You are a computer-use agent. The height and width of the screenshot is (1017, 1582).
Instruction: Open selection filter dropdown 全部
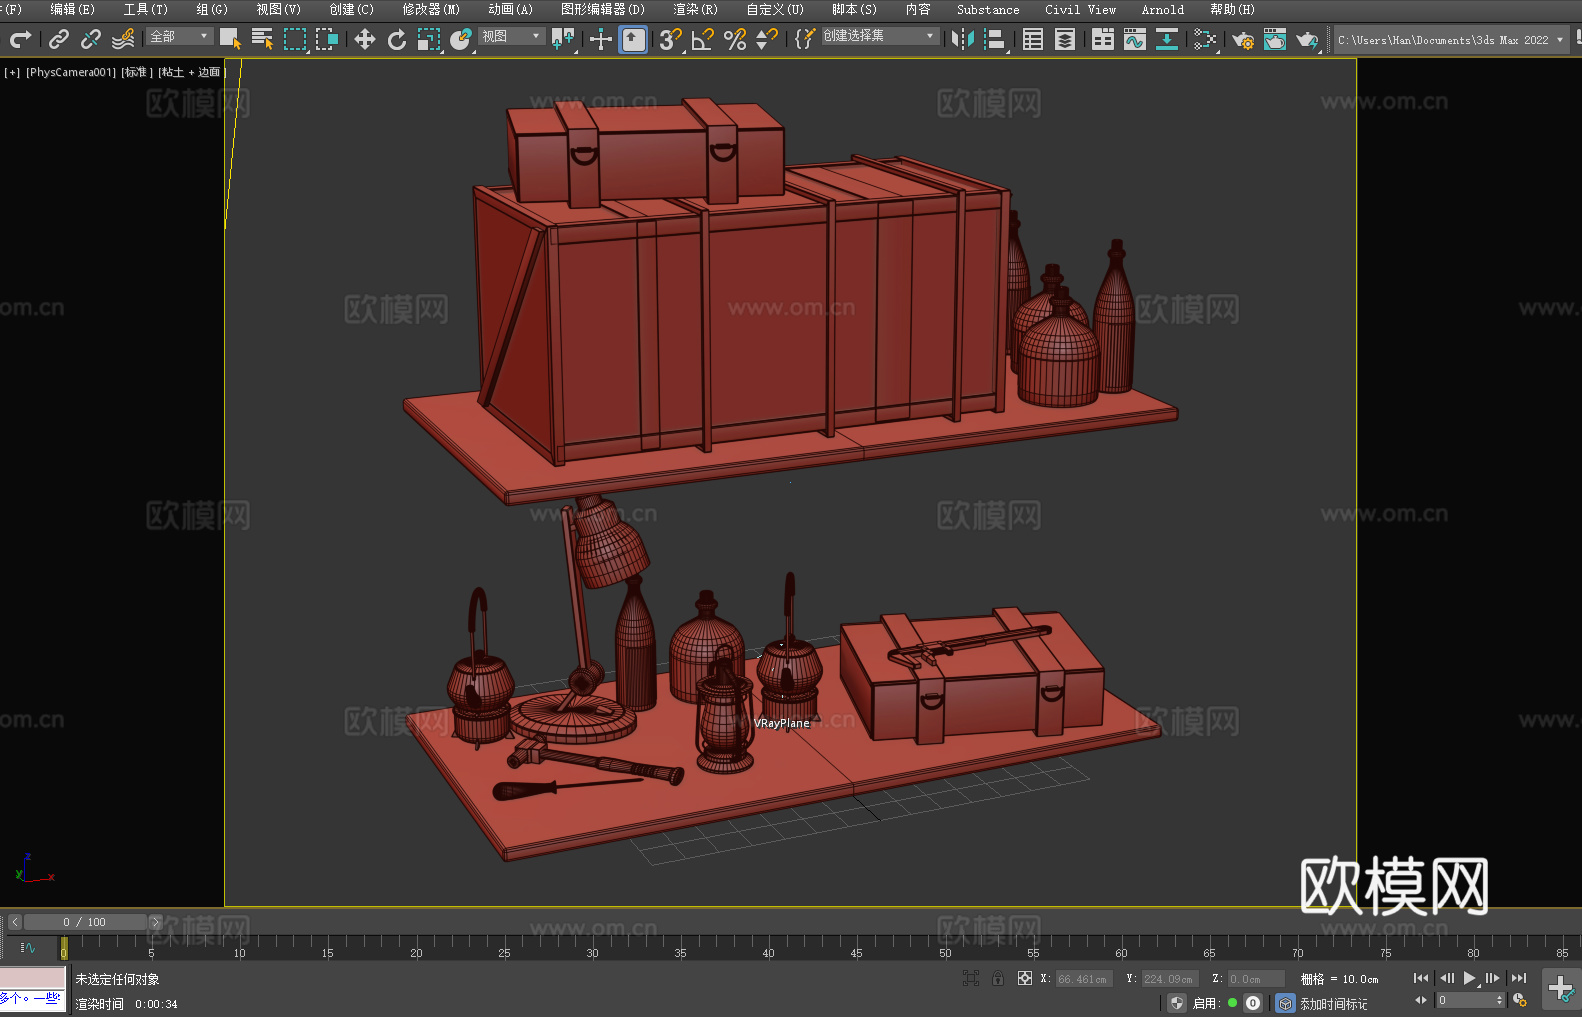(180, 36)
